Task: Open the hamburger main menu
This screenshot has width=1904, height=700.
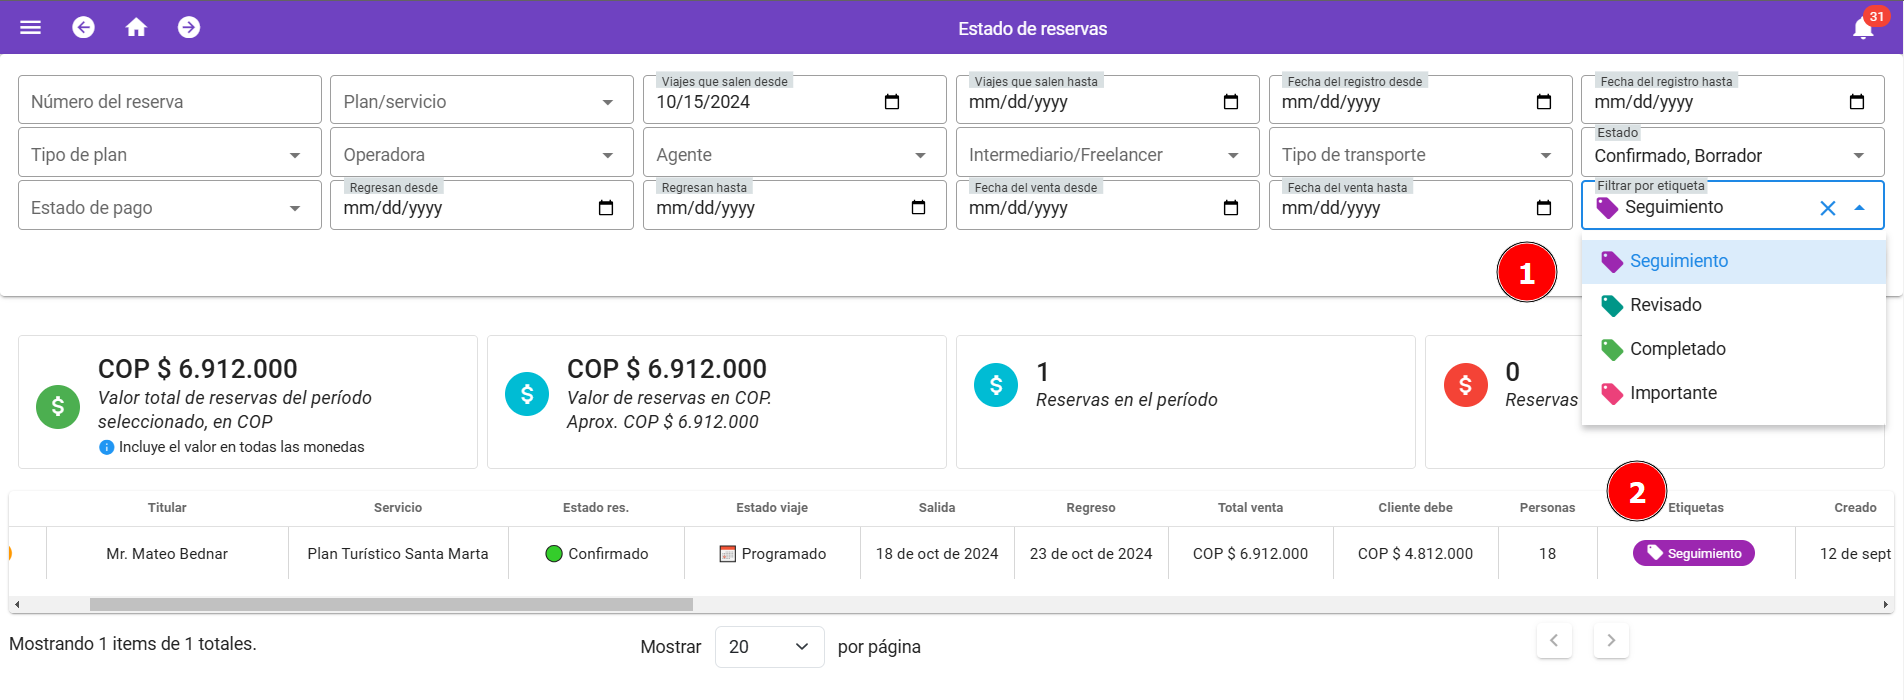Action: point(31,28)
